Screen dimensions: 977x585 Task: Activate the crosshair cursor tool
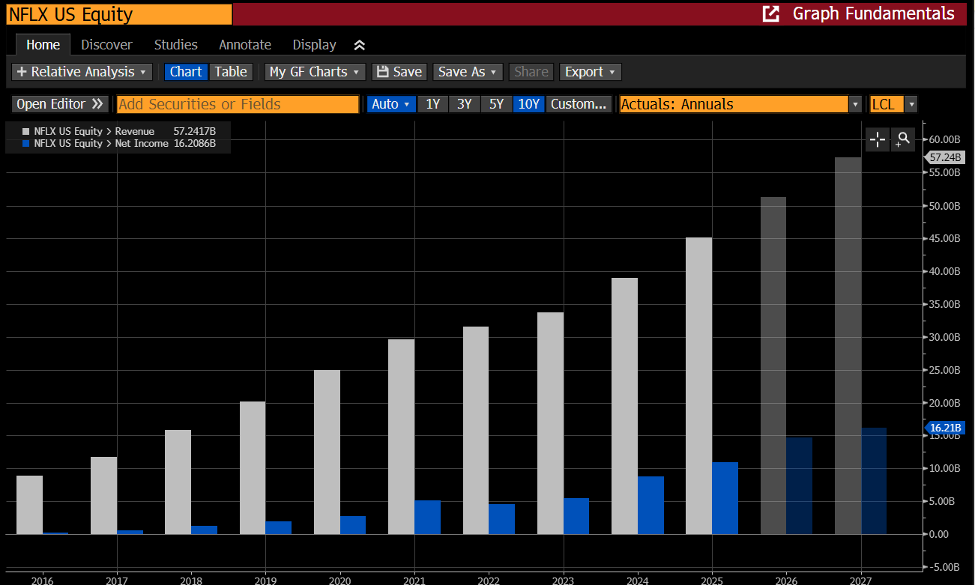coord(877,140)
